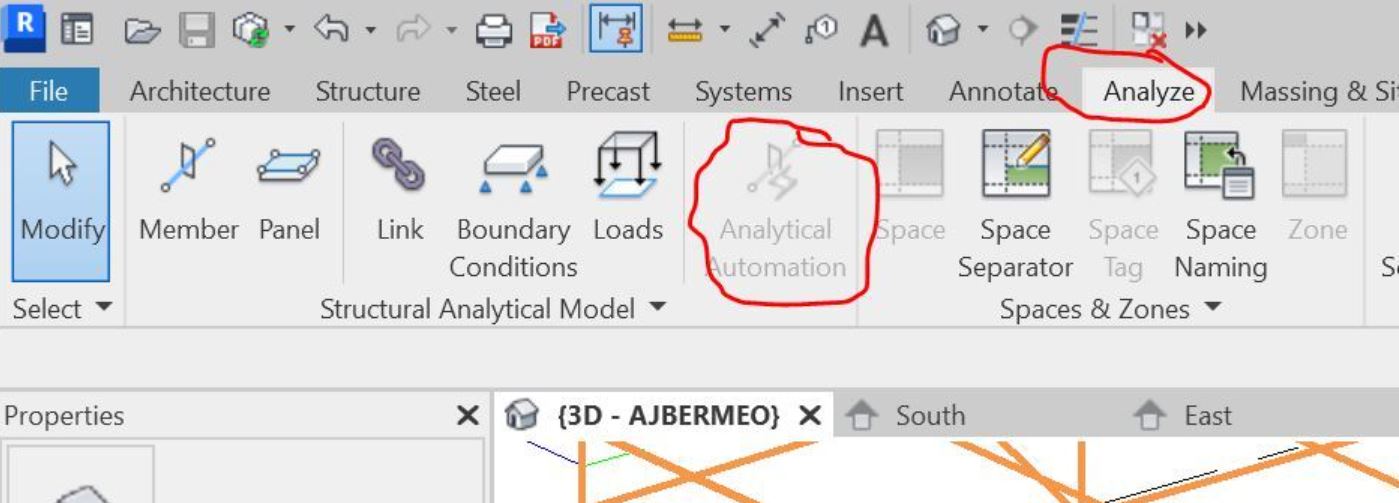This screenshot has height=503, width=1399.
Task: Click the Redo arrow icon
Action: (x=412, y=30)
